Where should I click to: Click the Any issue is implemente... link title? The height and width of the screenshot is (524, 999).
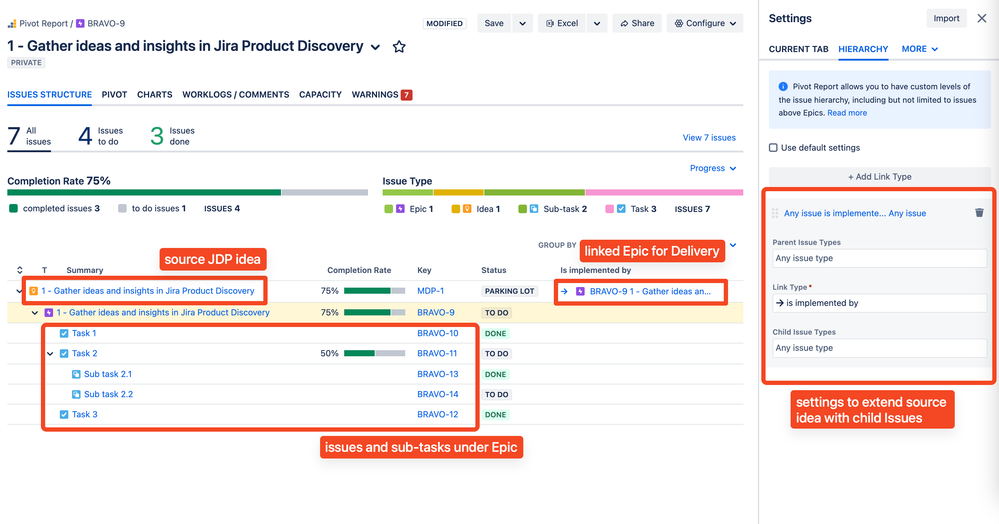(x=855, y=214)
